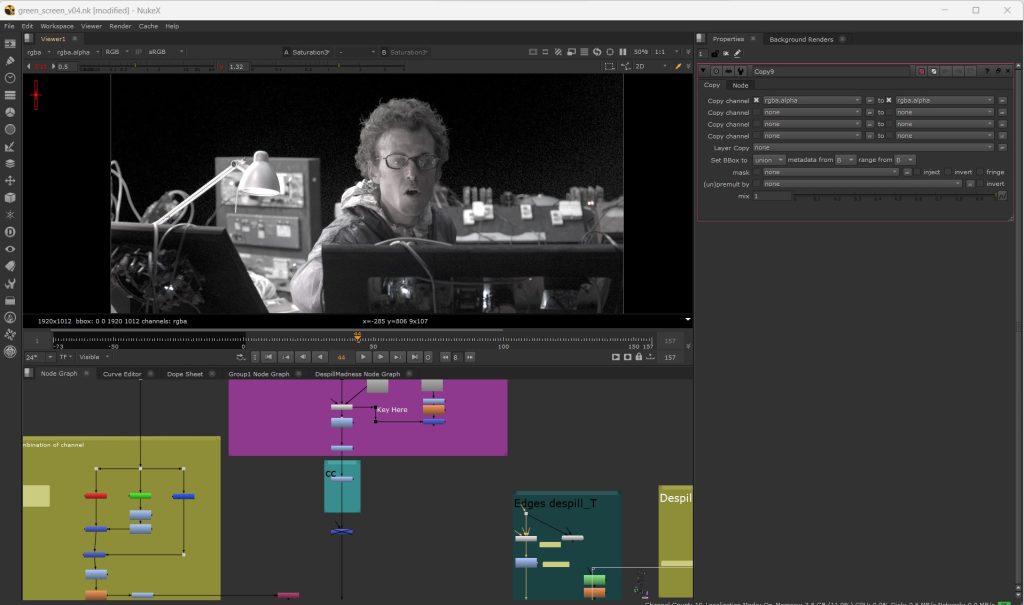Viewport: 1024px width, 605px height.
Task: Switch to the Node tab in Copy9 properties
Action: point(740,85)
